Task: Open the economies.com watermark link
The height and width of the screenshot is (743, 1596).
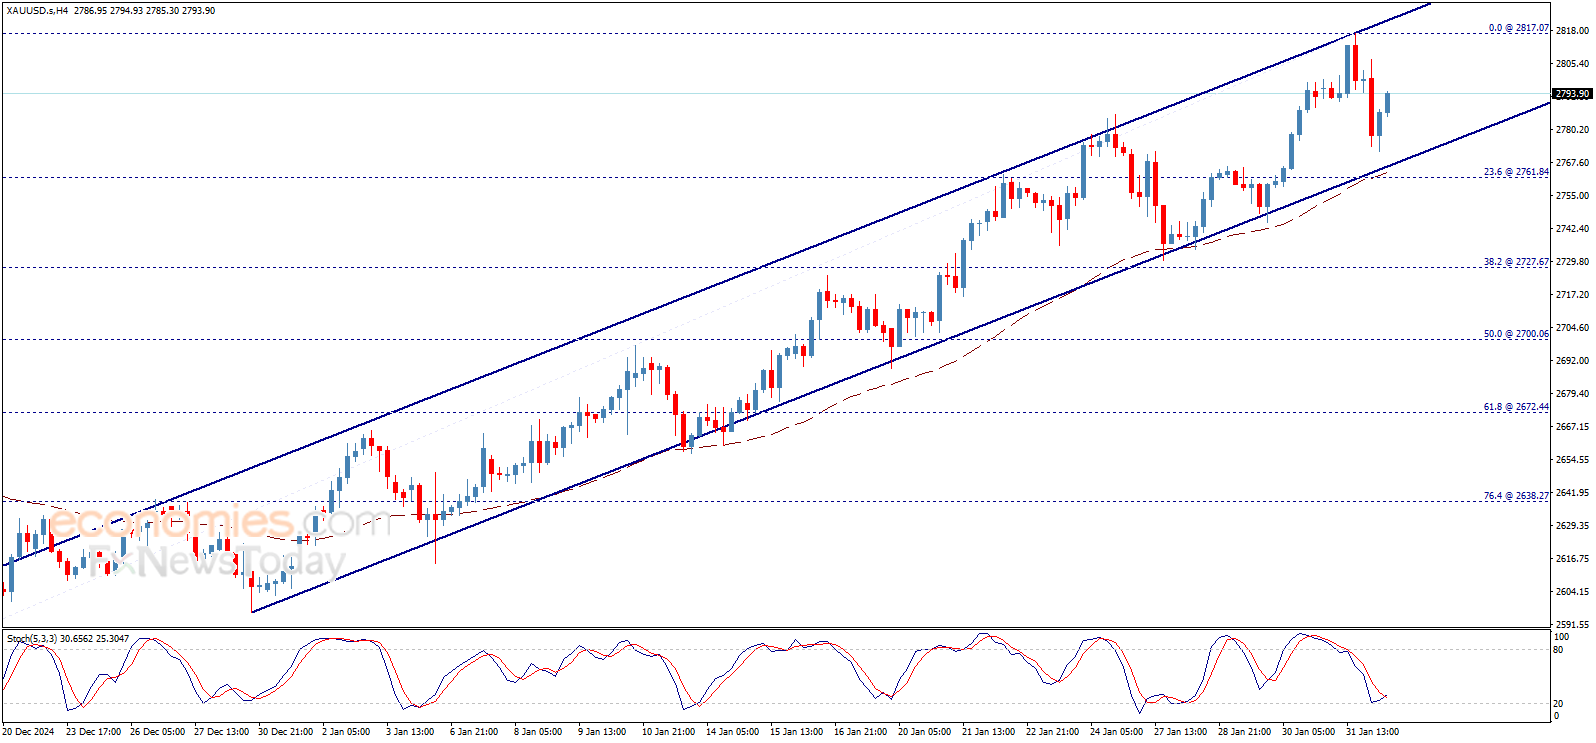Action: pos(215,522)
